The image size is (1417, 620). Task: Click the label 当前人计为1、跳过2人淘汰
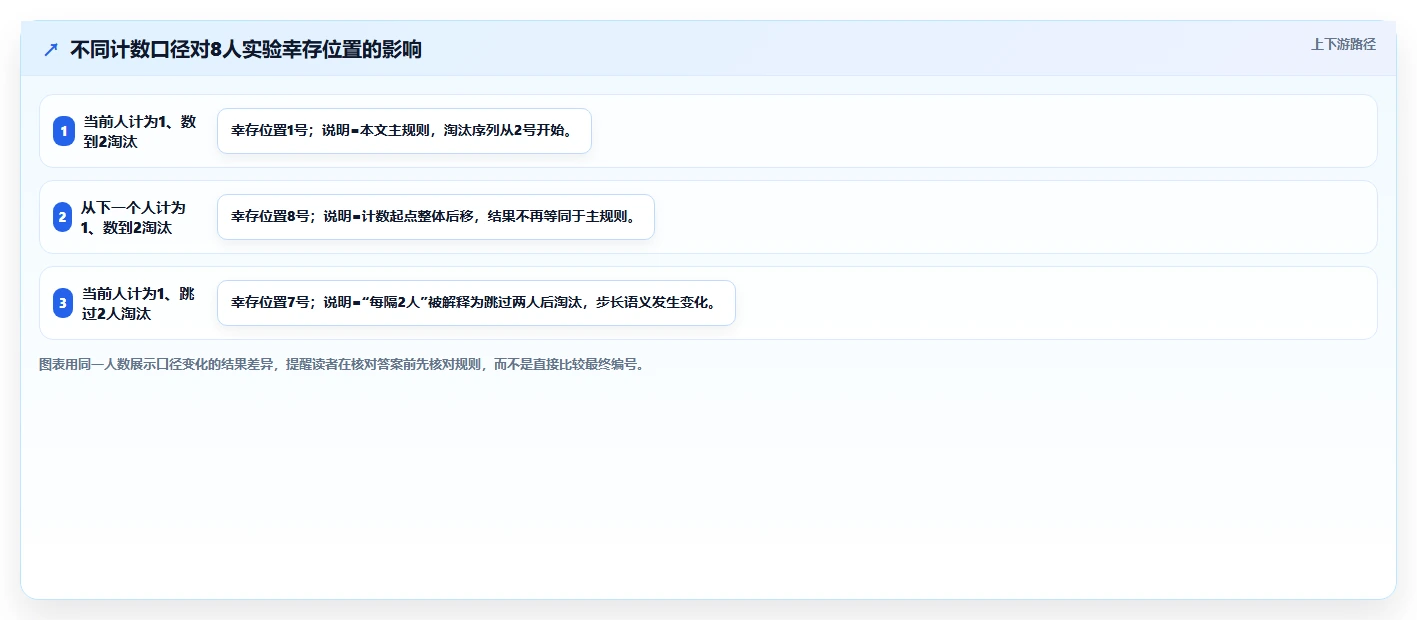pyautogui.click(x=138, y=303)
